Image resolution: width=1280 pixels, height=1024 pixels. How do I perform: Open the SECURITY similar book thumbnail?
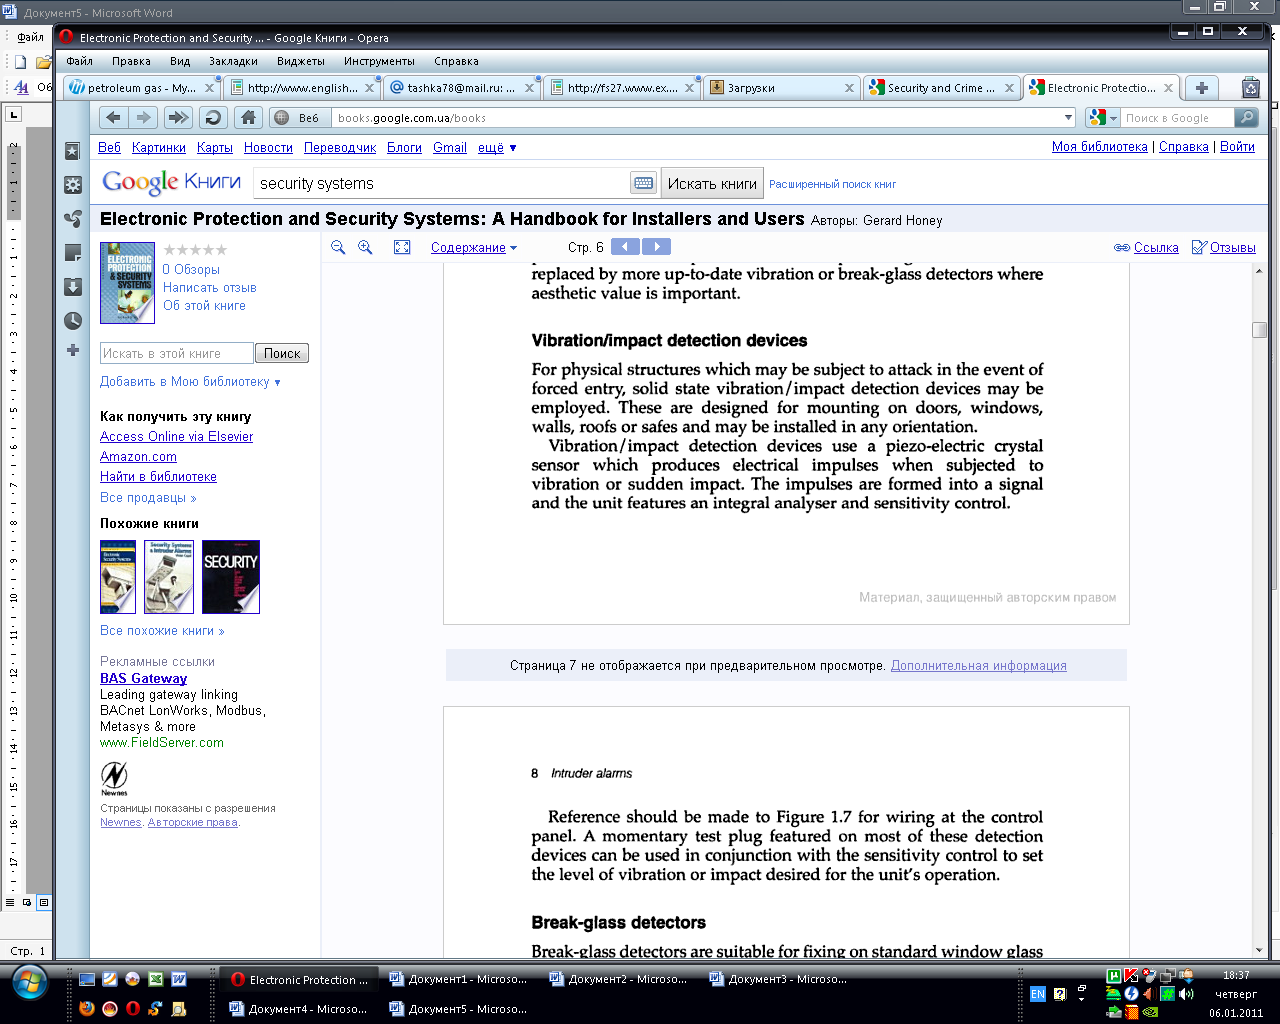pos(231,577)
